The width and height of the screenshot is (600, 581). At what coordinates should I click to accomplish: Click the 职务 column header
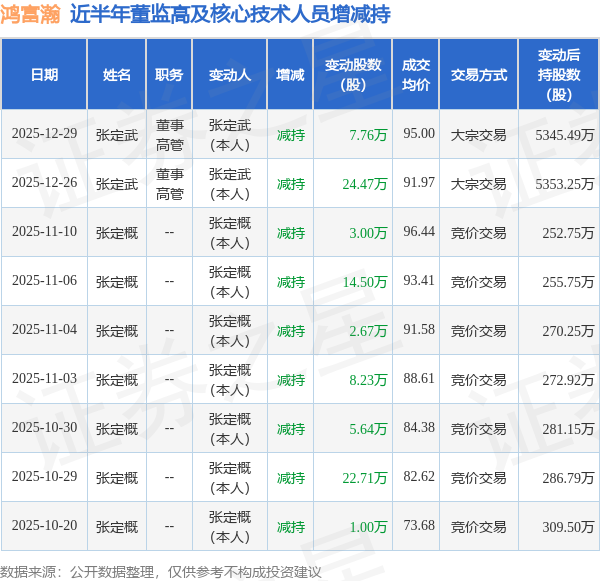[169, 75]
